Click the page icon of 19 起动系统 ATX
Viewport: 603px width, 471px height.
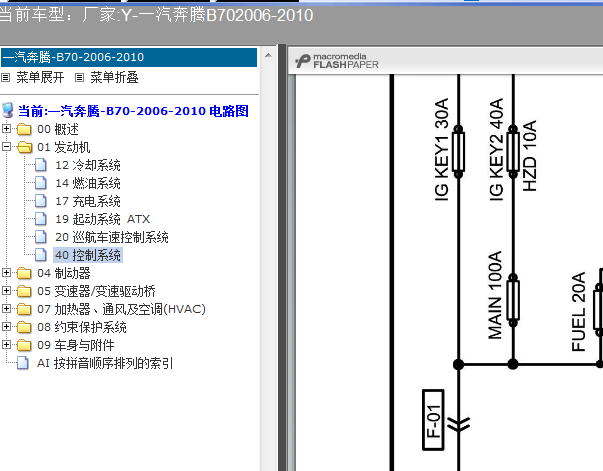click(41, 219)
